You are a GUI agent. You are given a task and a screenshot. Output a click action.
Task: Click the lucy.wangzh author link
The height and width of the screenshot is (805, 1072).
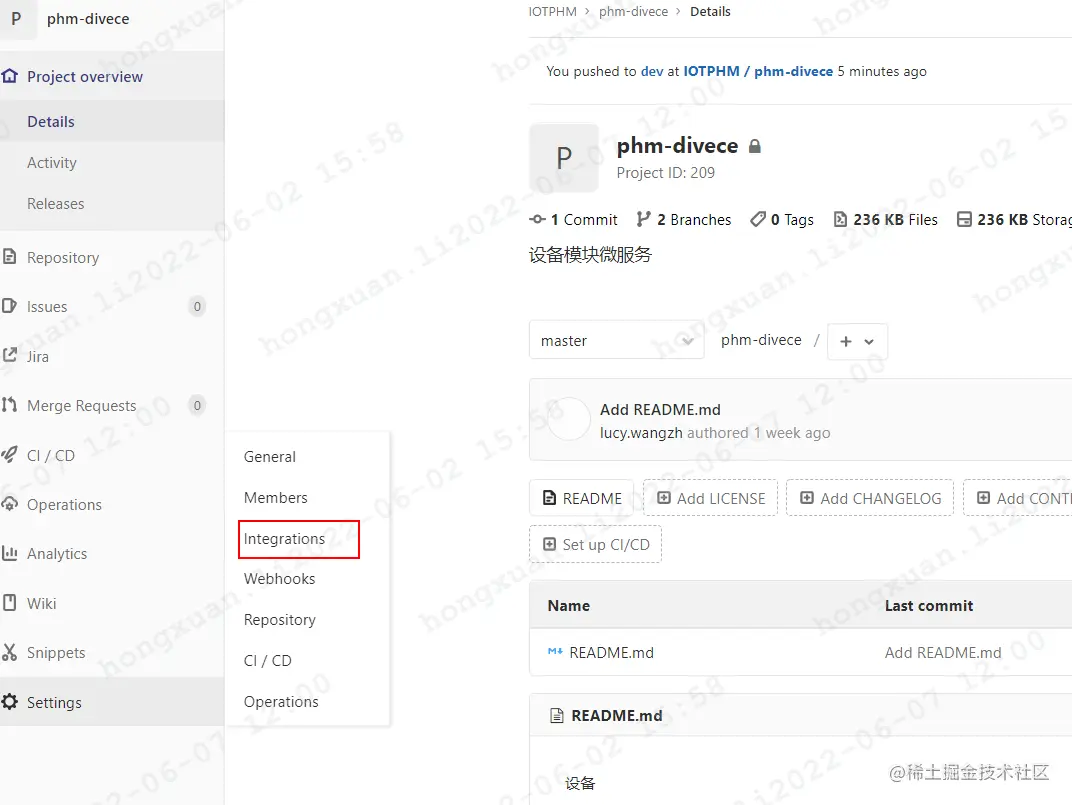click(x=641, y=433)
